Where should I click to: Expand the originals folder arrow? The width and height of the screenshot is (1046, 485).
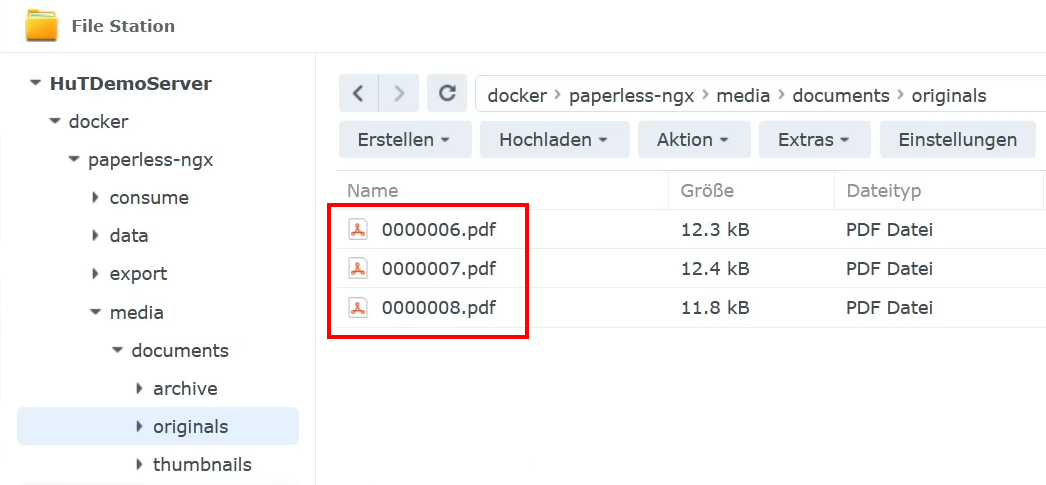[139, 426]
